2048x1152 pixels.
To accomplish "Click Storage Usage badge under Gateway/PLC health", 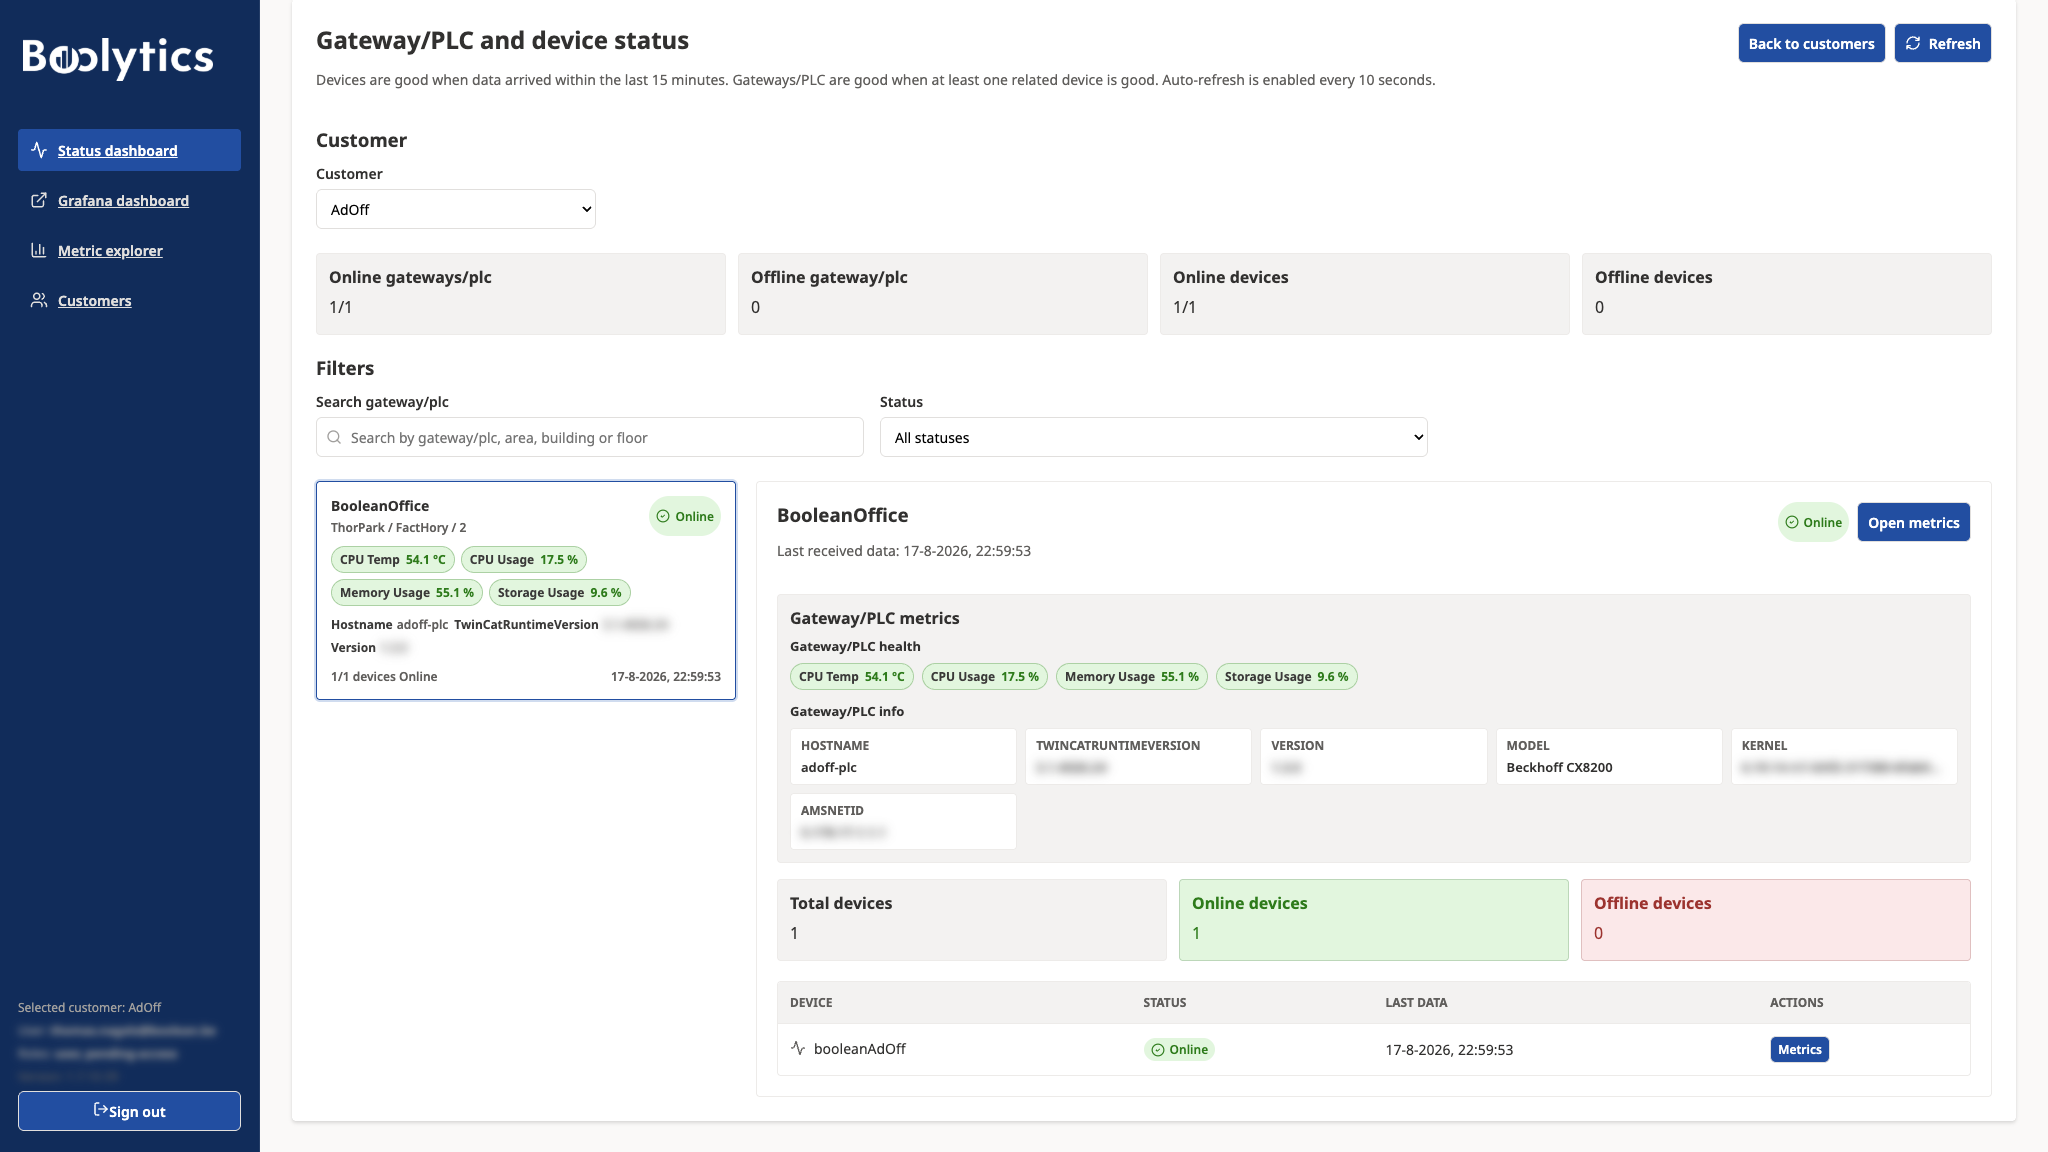I will point(1286,676).
